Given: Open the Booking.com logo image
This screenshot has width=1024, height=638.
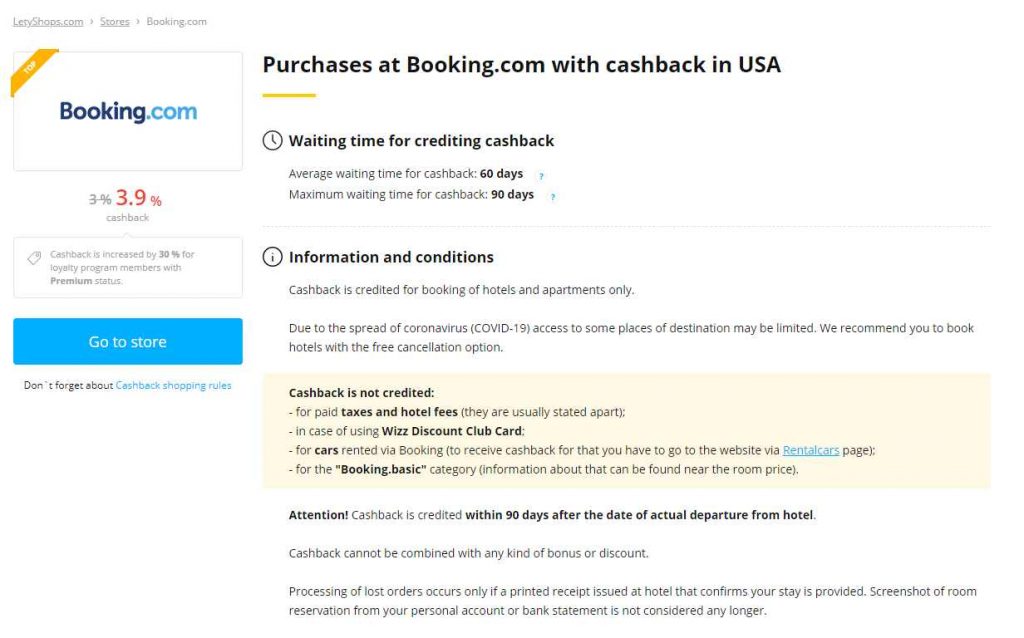Looking at the screenshot, I should click(x=128, y=112).
